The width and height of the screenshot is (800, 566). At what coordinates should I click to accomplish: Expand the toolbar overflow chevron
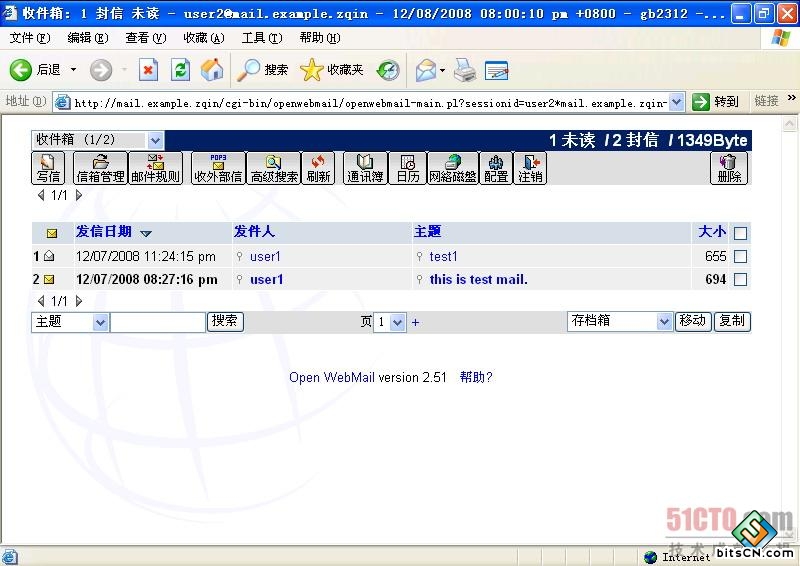tap(791, 97)
